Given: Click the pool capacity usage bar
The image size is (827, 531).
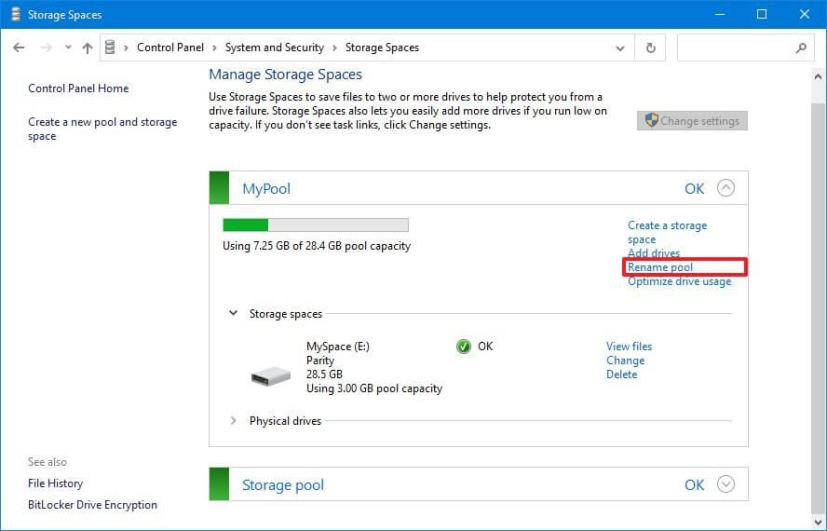Looking at the screenshot, I should [x=315, y=225].
